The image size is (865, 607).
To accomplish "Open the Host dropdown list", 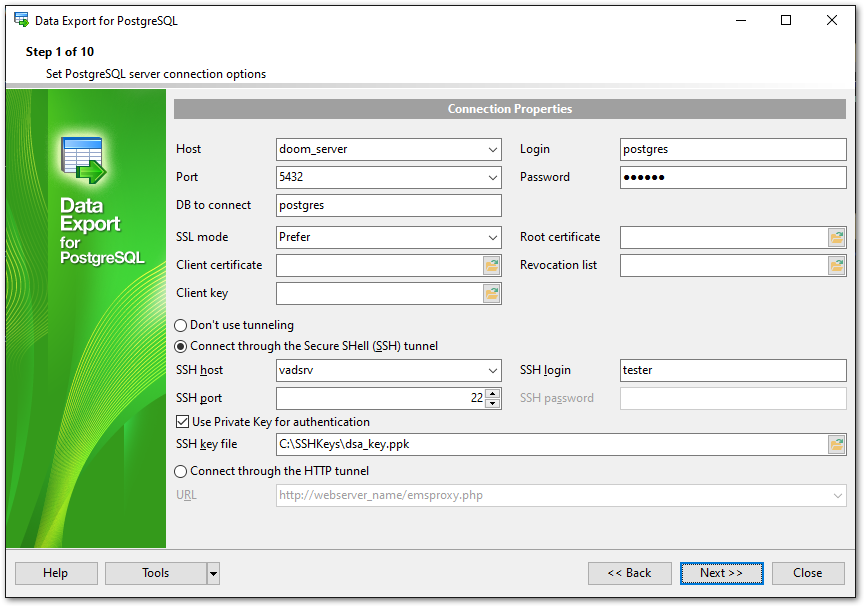I will tap(493, 150).
